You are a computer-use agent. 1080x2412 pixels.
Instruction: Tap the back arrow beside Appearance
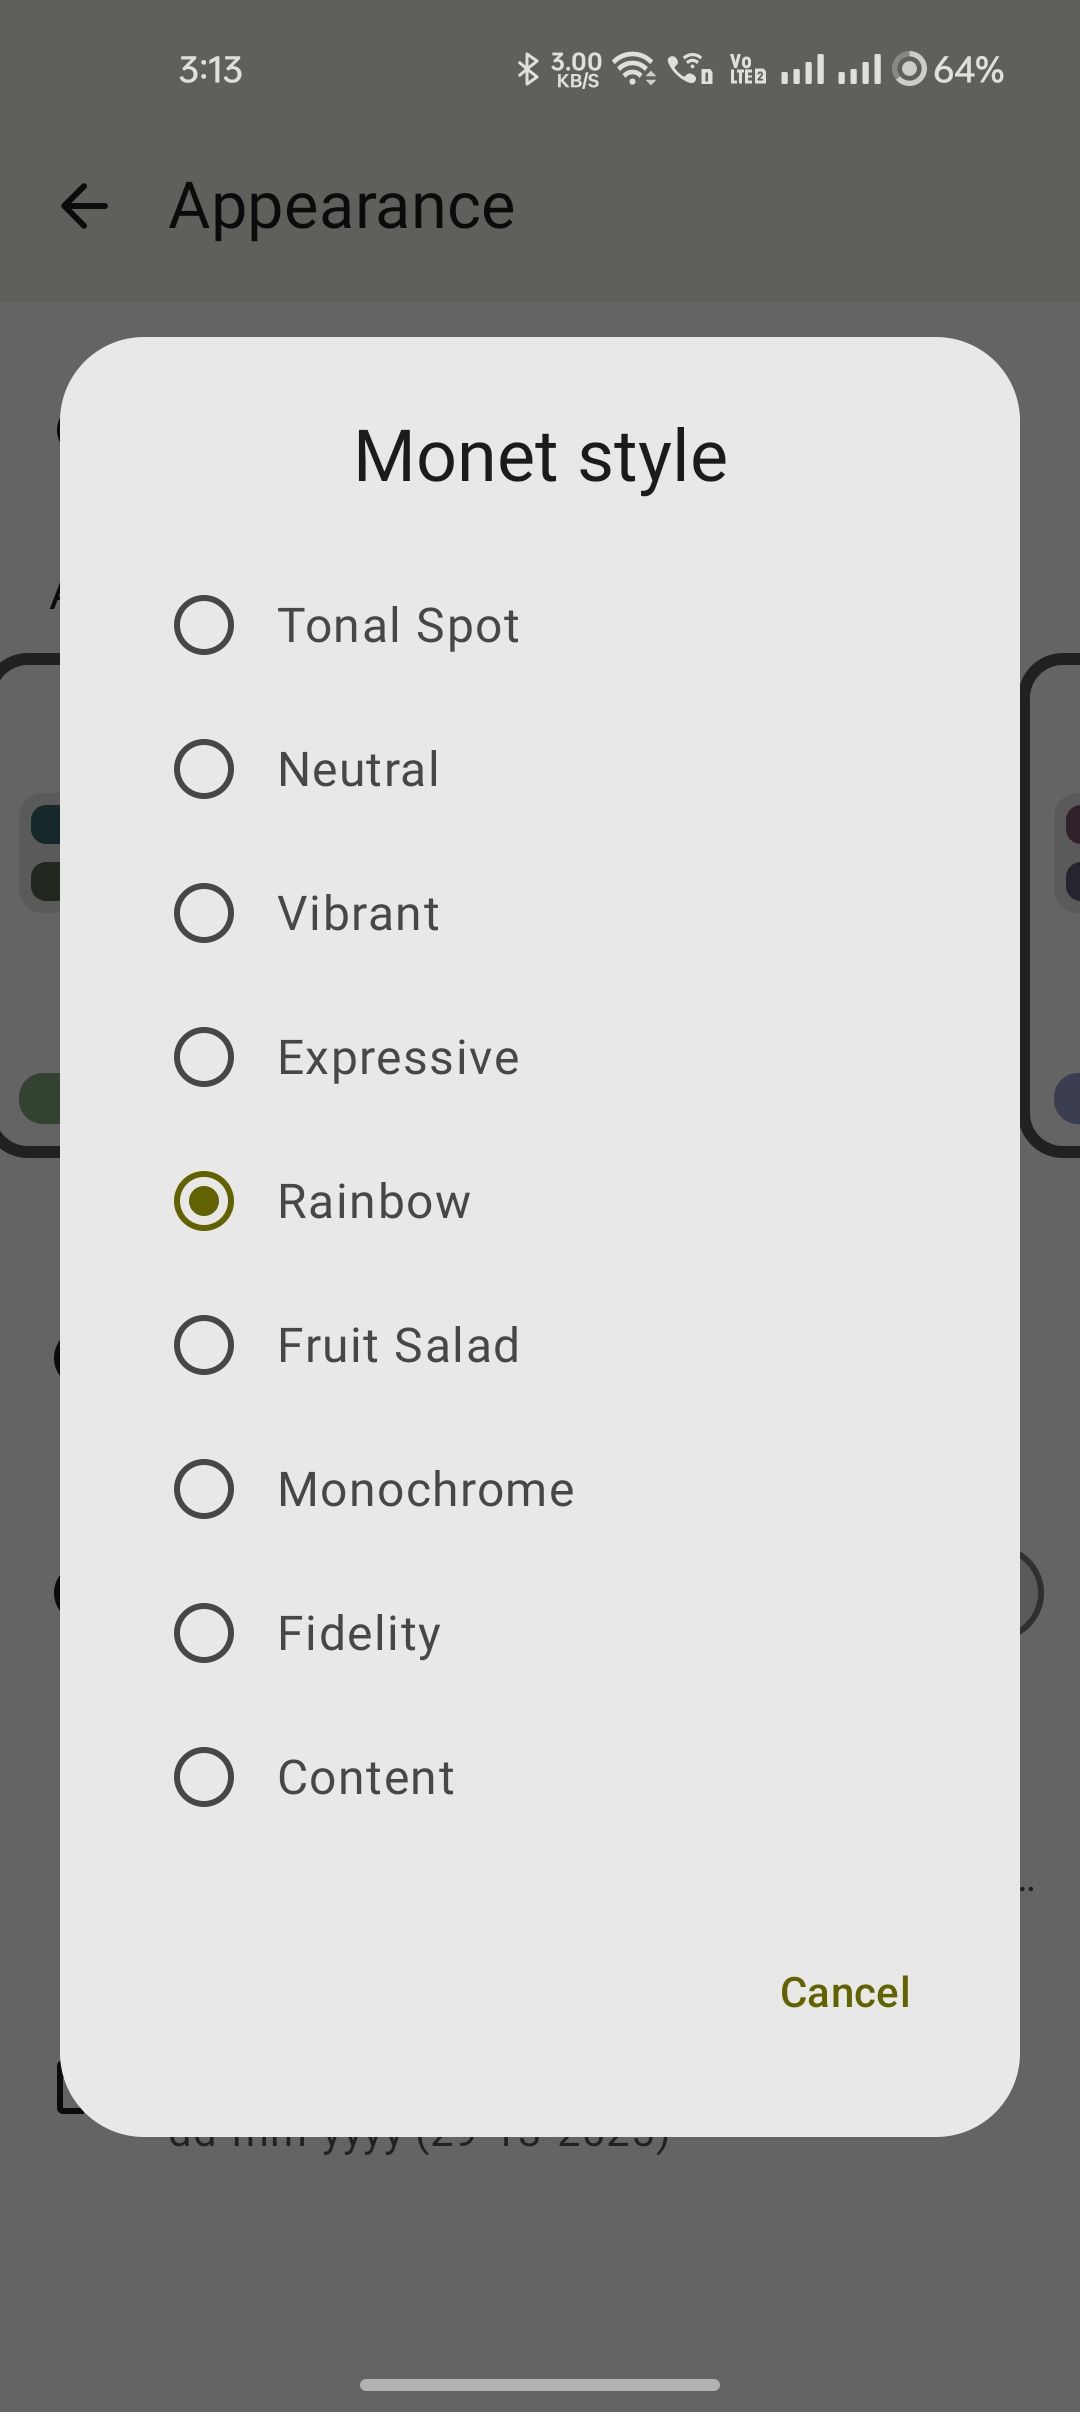click(84, 207)
